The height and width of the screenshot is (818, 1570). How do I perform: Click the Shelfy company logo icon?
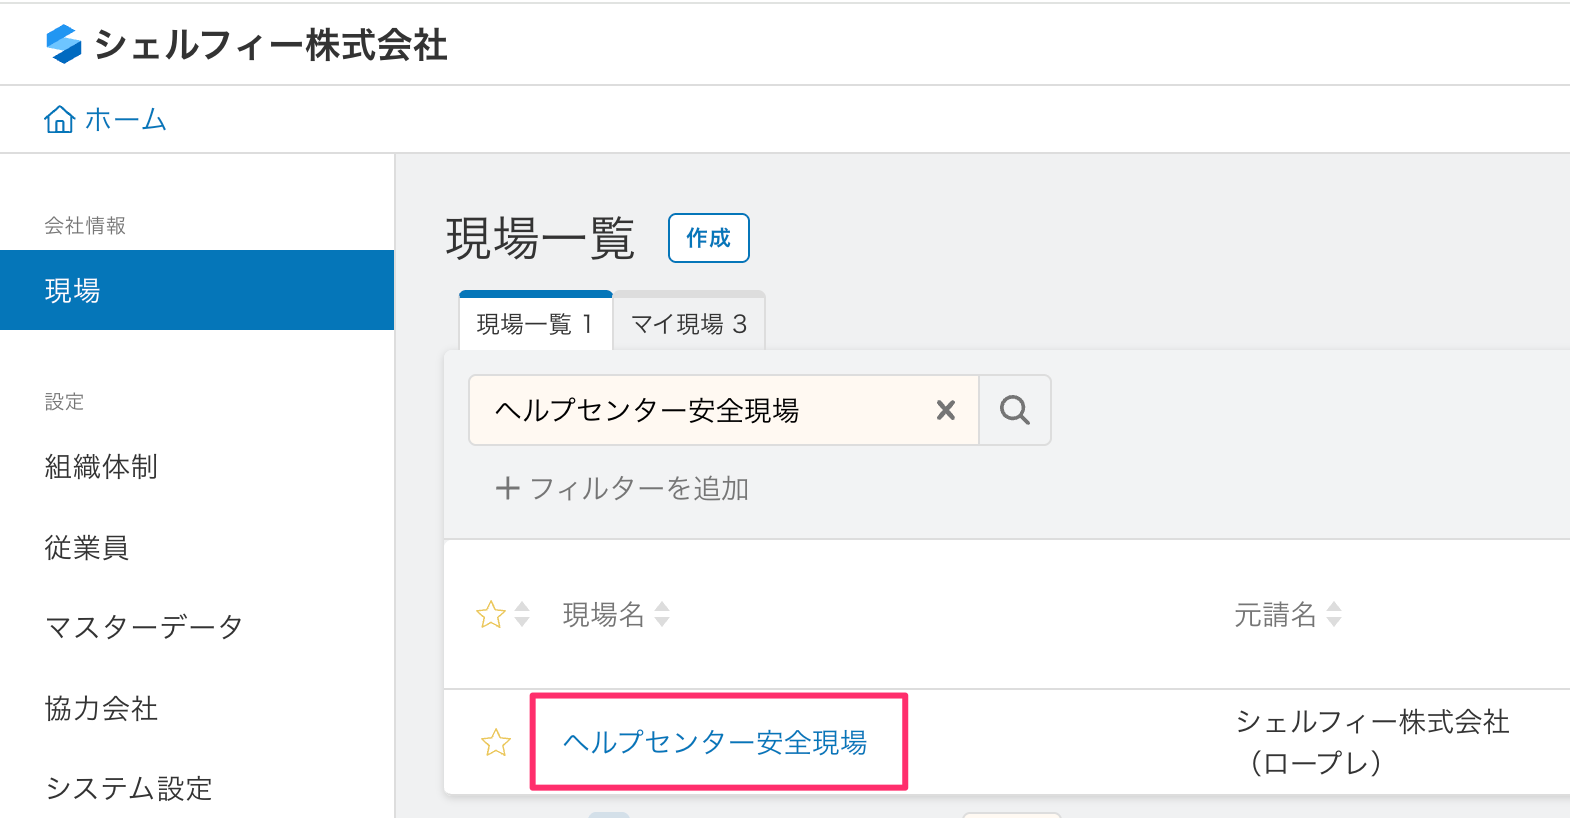tap(64, 44)
